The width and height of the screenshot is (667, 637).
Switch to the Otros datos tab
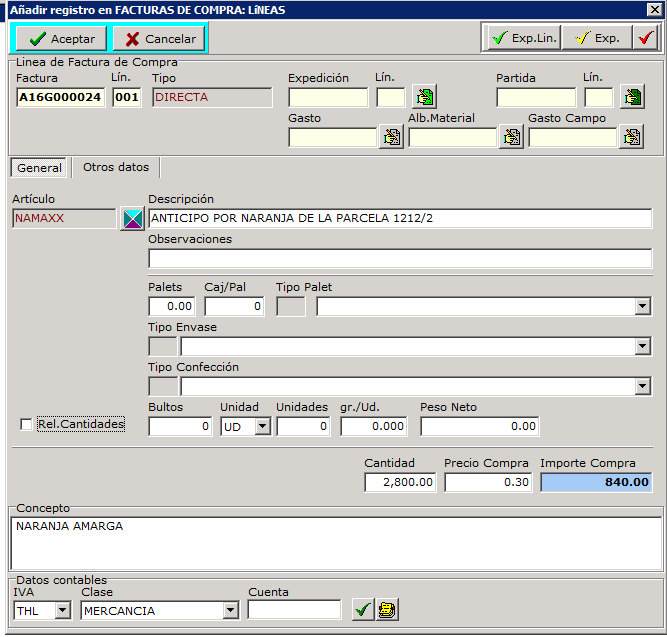(x=116, y=167)
